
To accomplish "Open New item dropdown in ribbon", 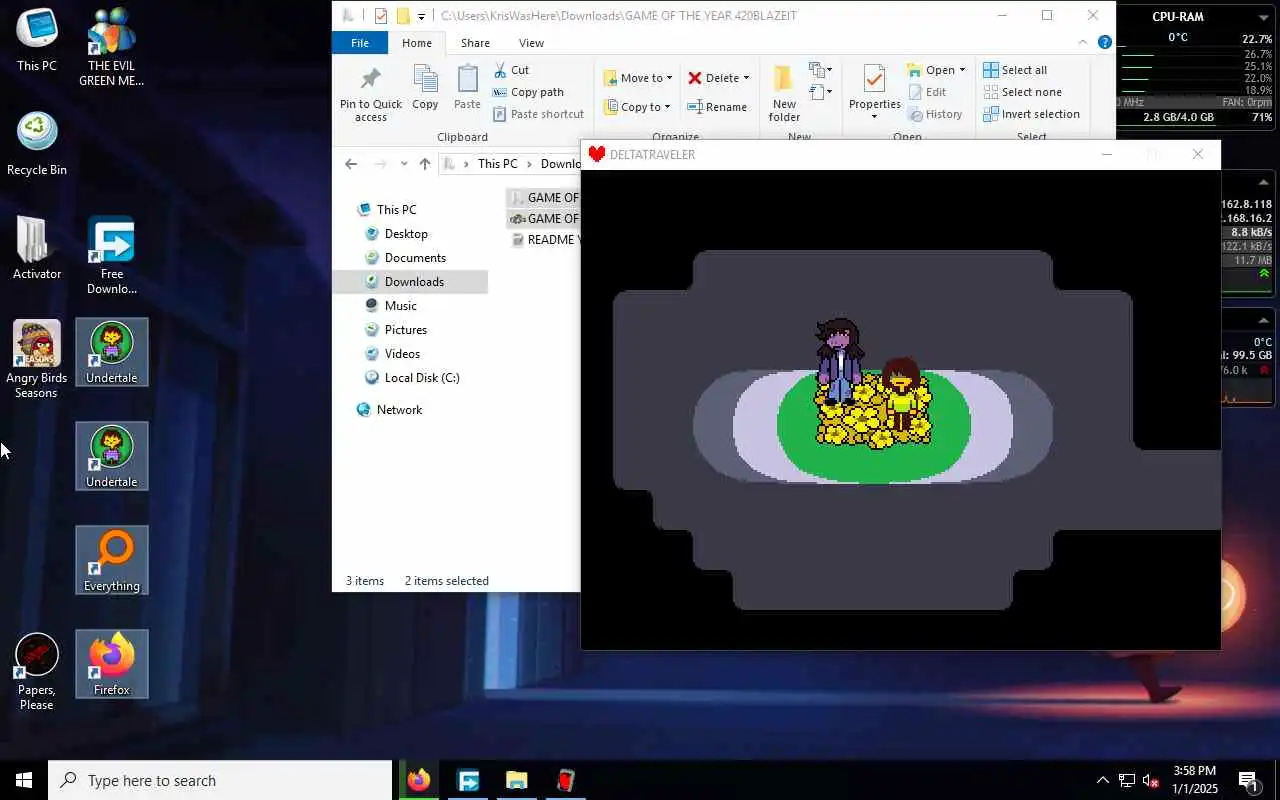I will pos(821,70).
